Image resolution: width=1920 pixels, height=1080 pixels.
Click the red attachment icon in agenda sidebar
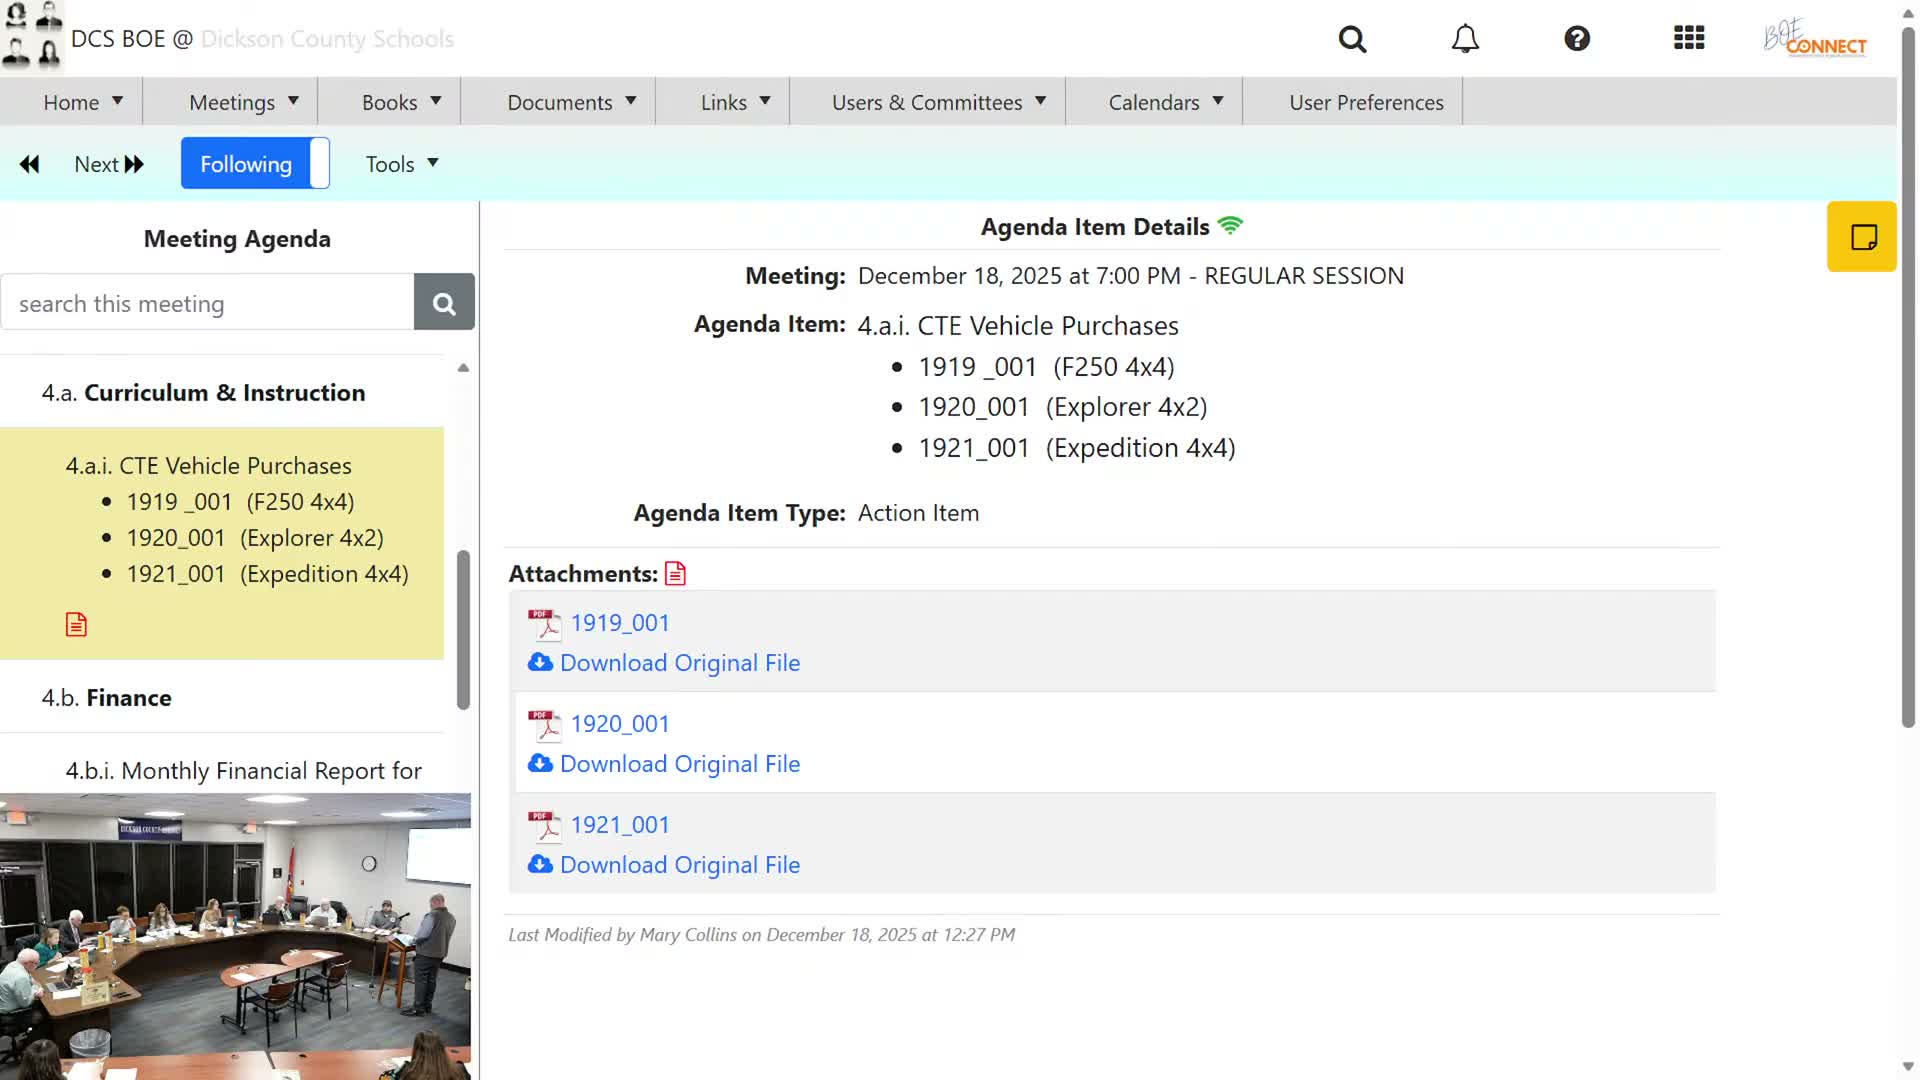pos(77,625)
